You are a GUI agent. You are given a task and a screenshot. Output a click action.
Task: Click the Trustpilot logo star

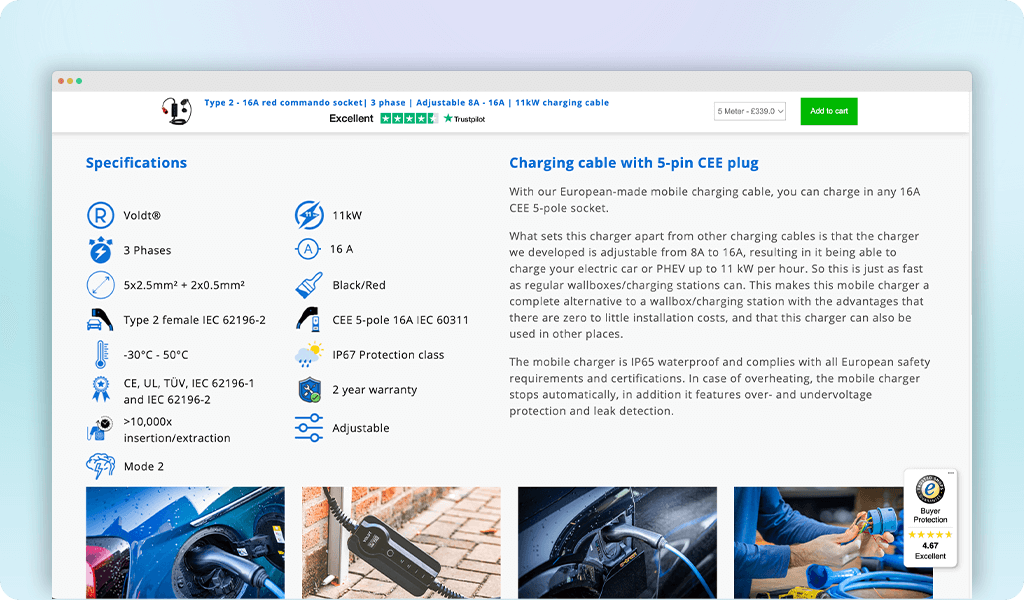[448, 118]
